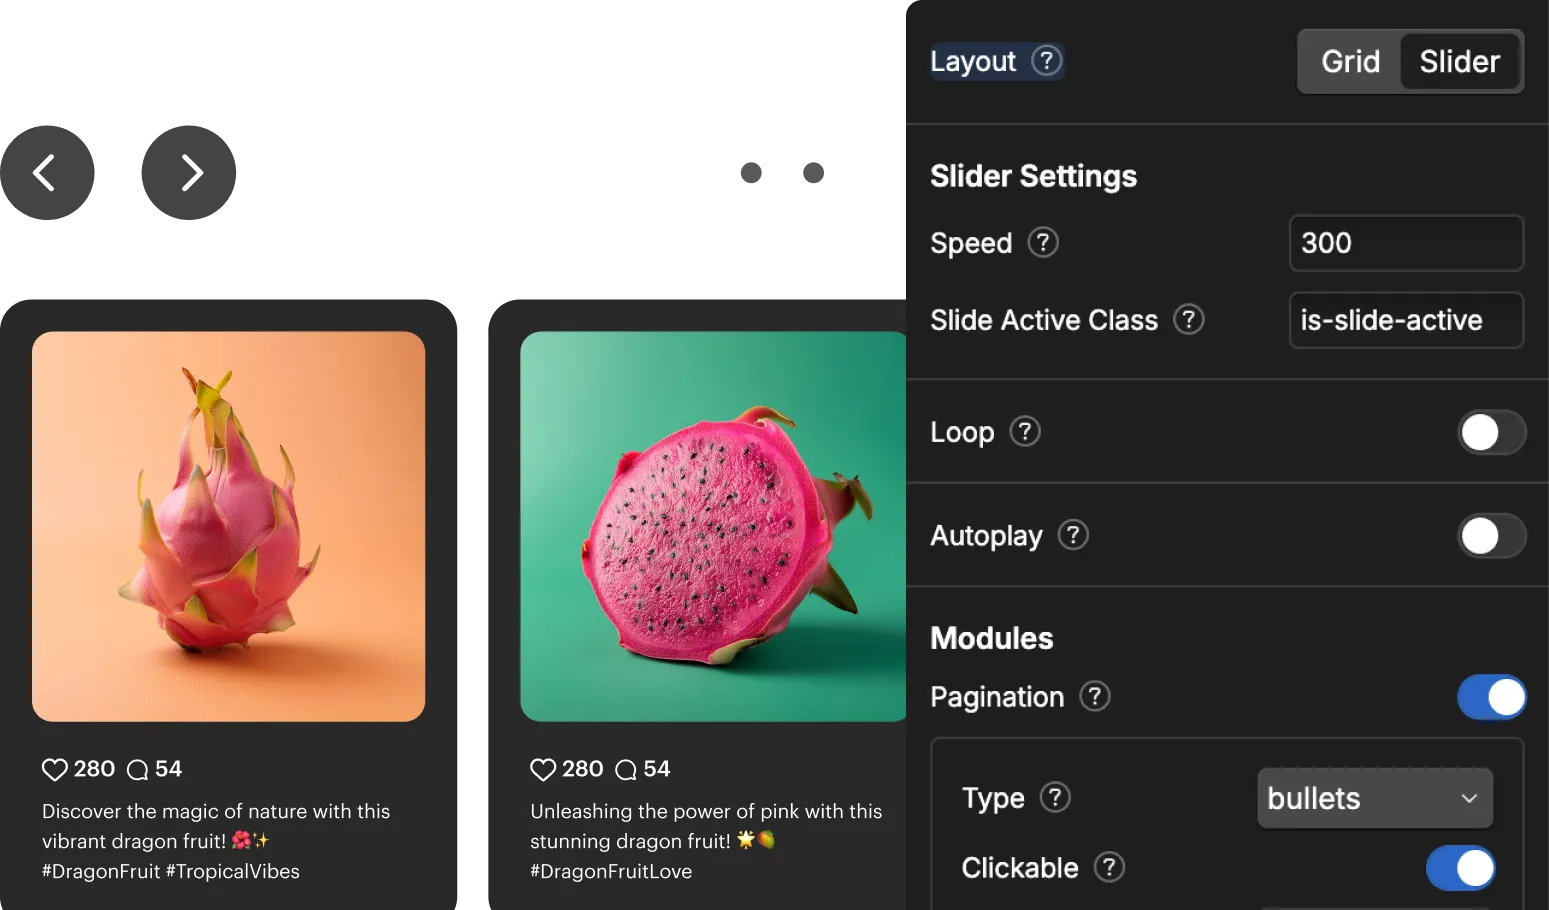The image size is (1549, 910).
Task: Open the pagination Type bullets dropdown
Action: pyautogui.click(x=1375, y=798)
